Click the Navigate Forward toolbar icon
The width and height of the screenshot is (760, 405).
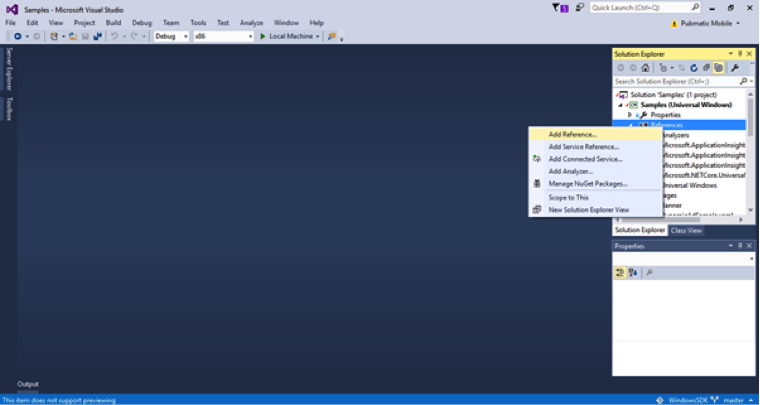36,36
